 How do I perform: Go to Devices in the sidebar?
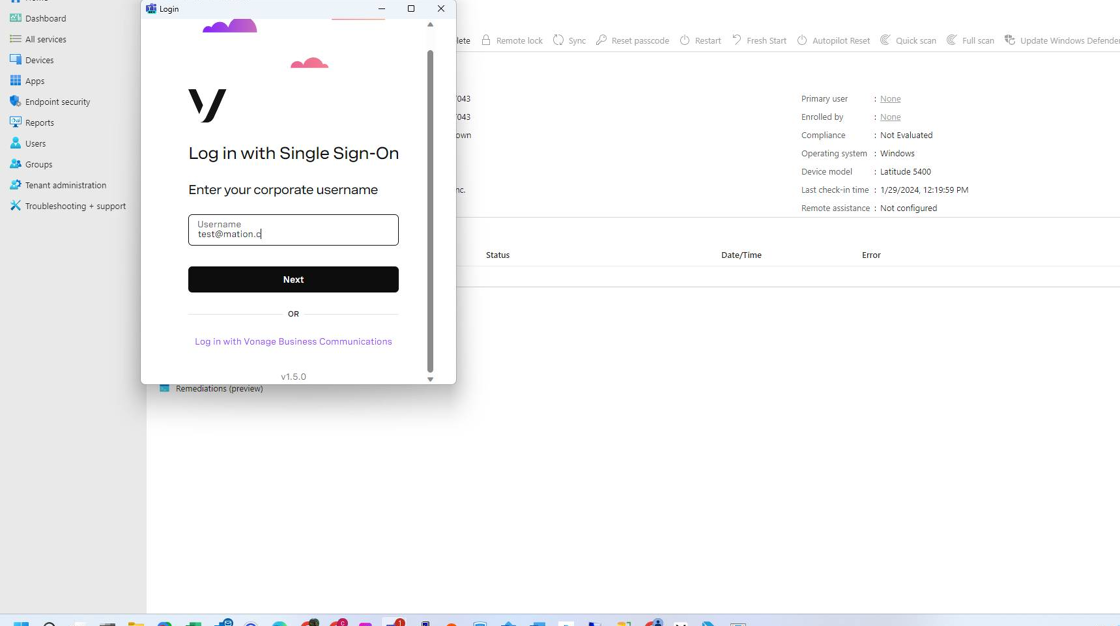click(x=32, y=60)
